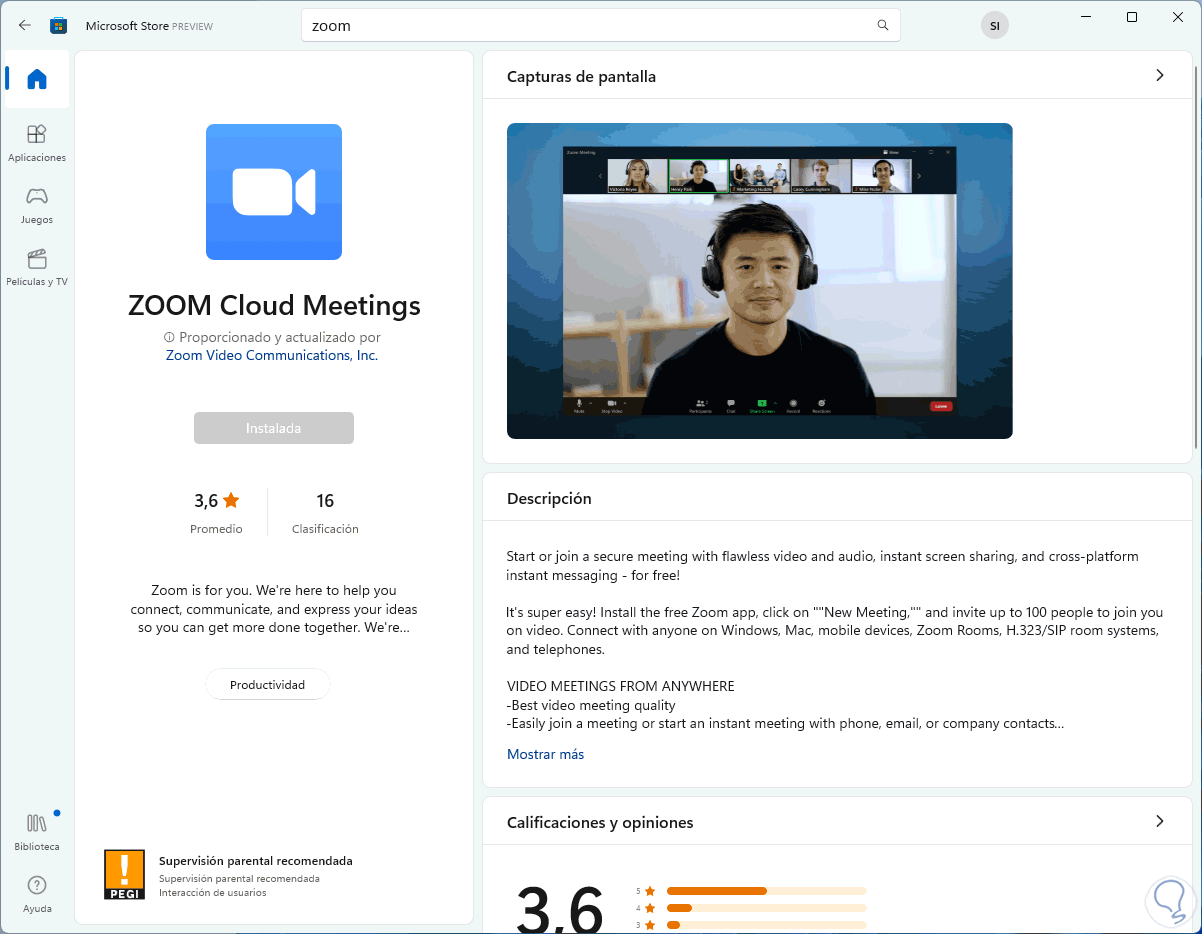Viewport: 1202px width, 934px height.
Task: Click the search box containing zoom
Action: coord(601,26)
